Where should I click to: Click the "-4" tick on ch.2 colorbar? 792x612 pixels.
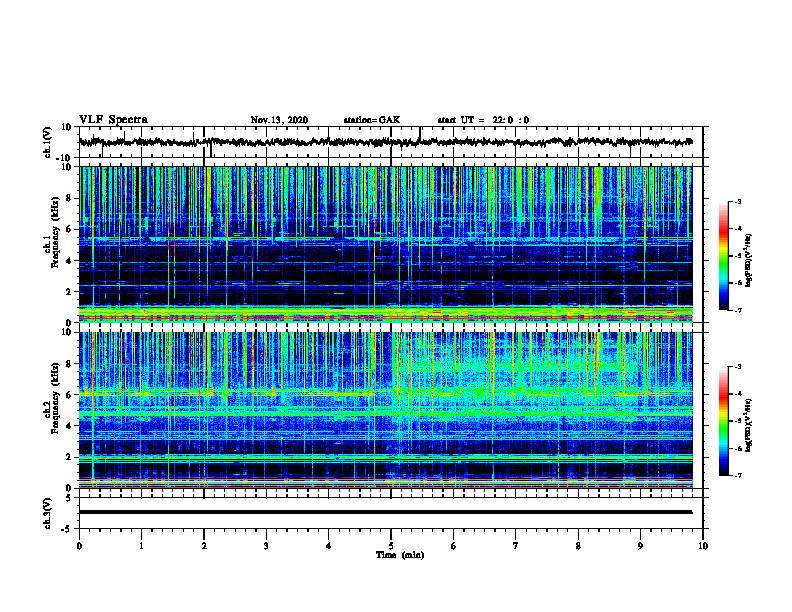738,394
